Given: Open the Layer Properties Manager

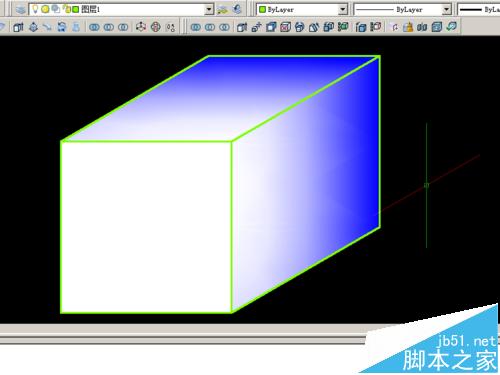Looking at the screenshot, I should pyautogui.click(x=21, y=9).
